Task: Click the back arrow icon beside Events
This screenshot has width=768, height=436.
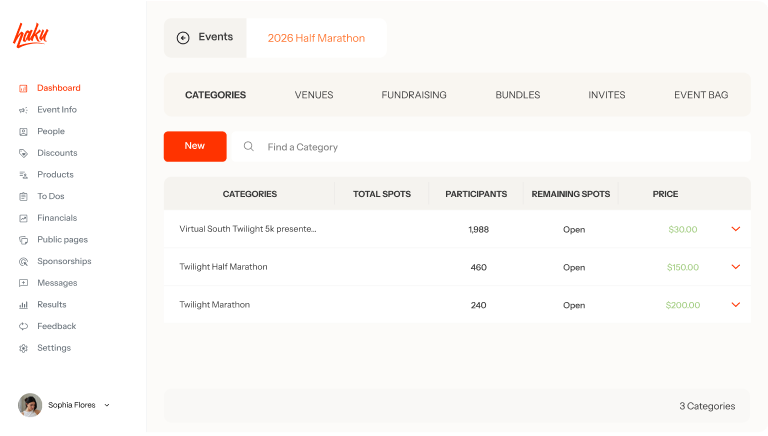Action: coord(183,38)
